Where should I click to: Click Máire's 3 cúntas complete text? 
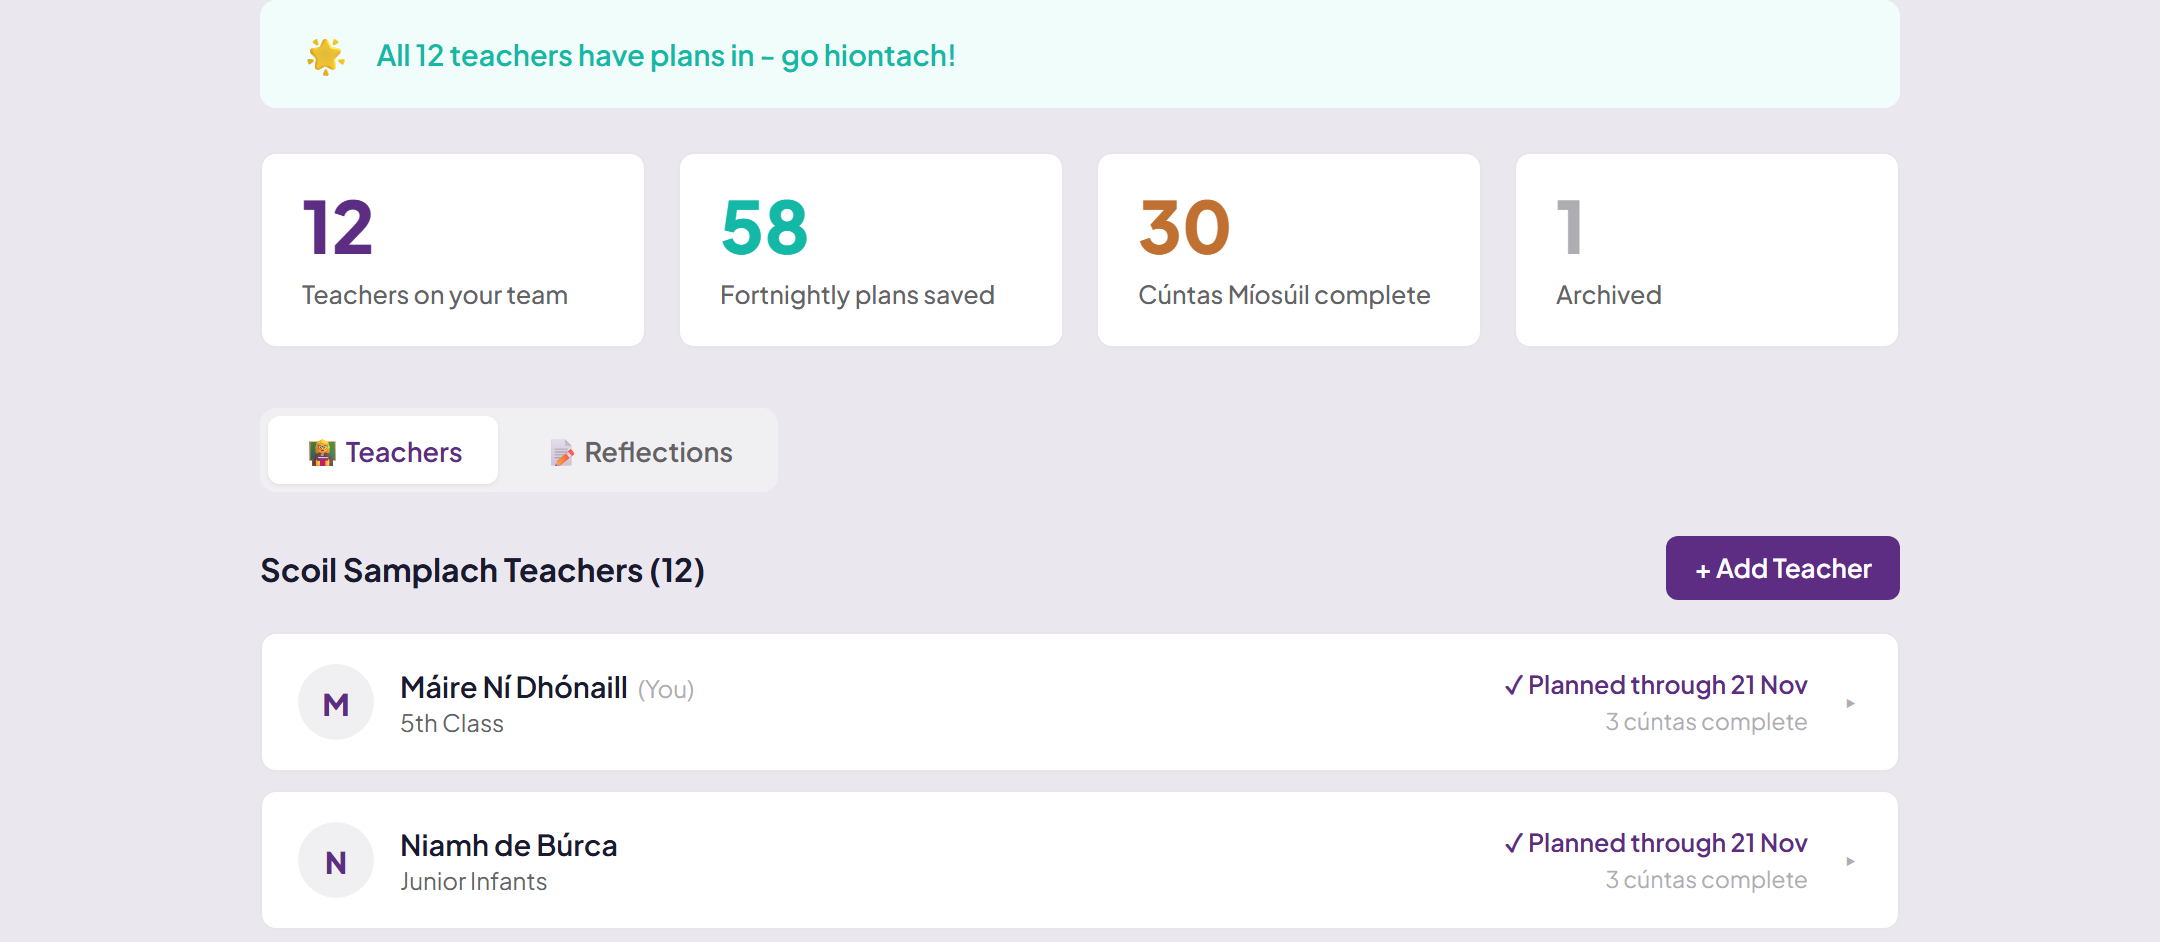[1706, 722]
